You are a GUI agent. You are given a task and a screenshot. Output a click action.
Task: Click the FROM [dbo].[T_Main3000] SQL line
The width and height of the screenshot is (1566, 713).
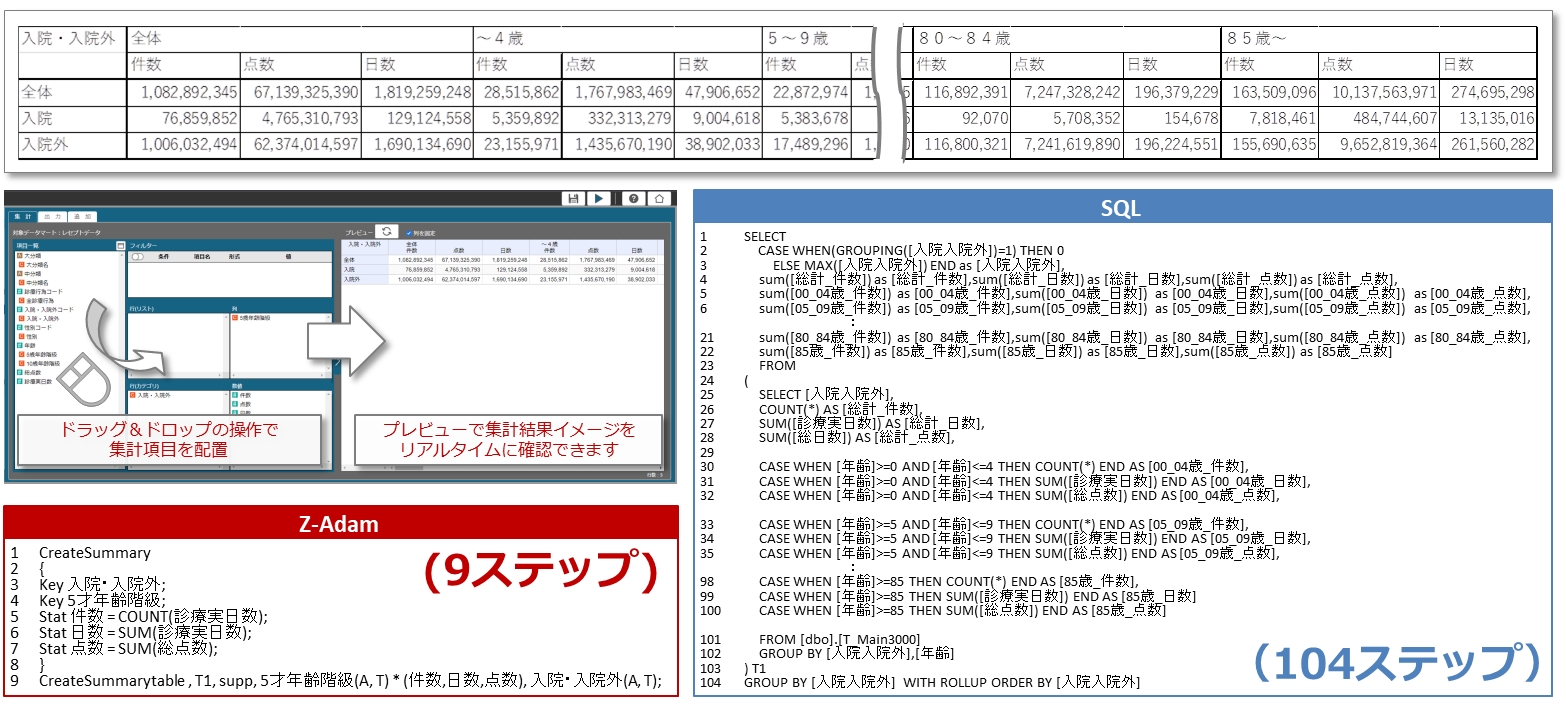[x=839, y=639]
